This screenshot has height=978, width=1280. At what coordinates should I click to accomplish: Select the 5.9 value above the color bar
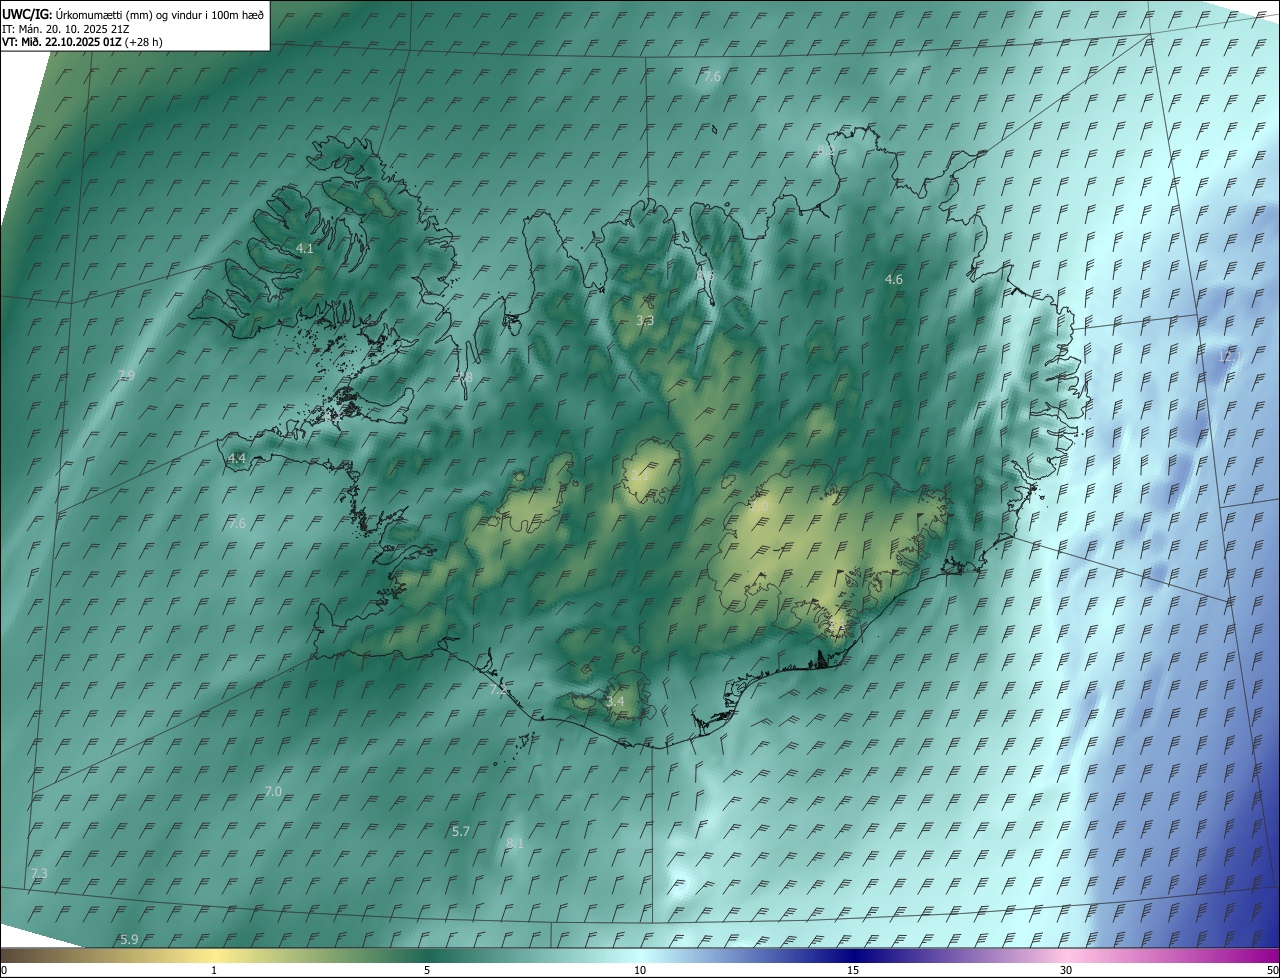point(129,940)
